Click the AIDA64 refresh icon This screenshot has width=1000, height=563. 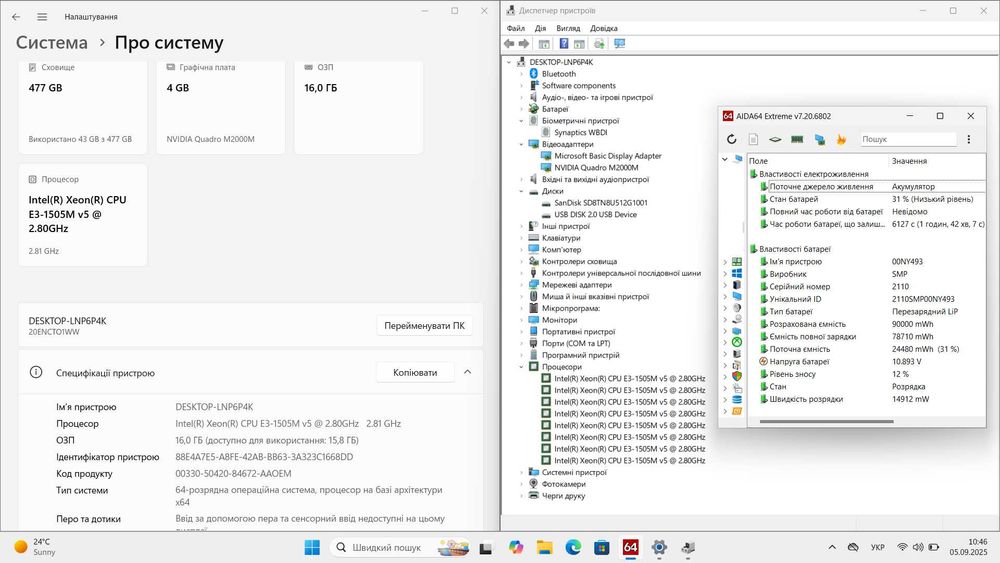(732, 139)
